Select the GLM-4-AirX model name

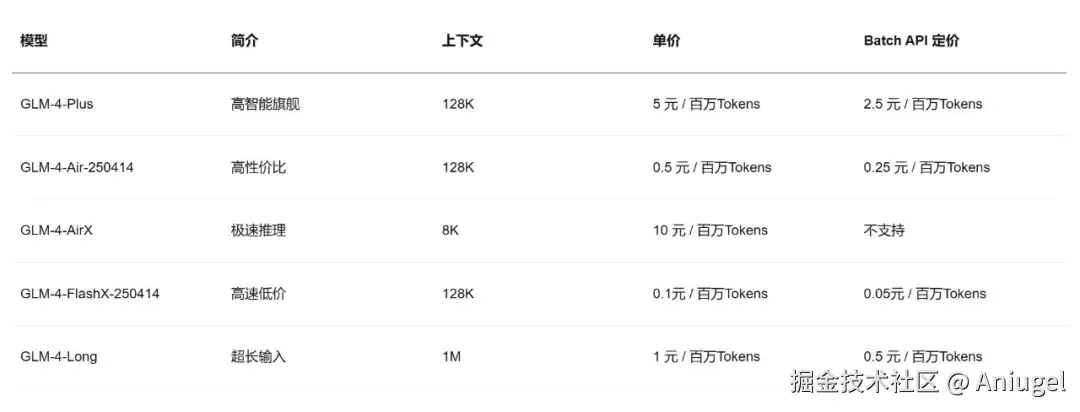(x=56, y=230)
